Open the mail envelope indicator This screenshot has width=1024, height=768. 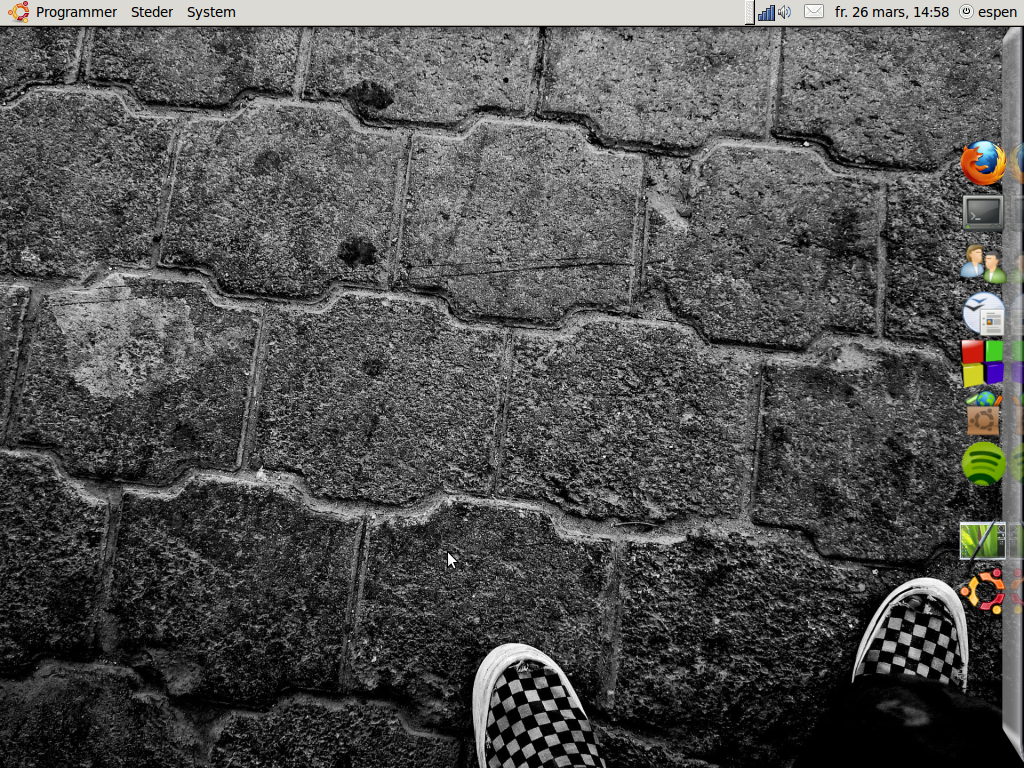click(x=813, y=12)
